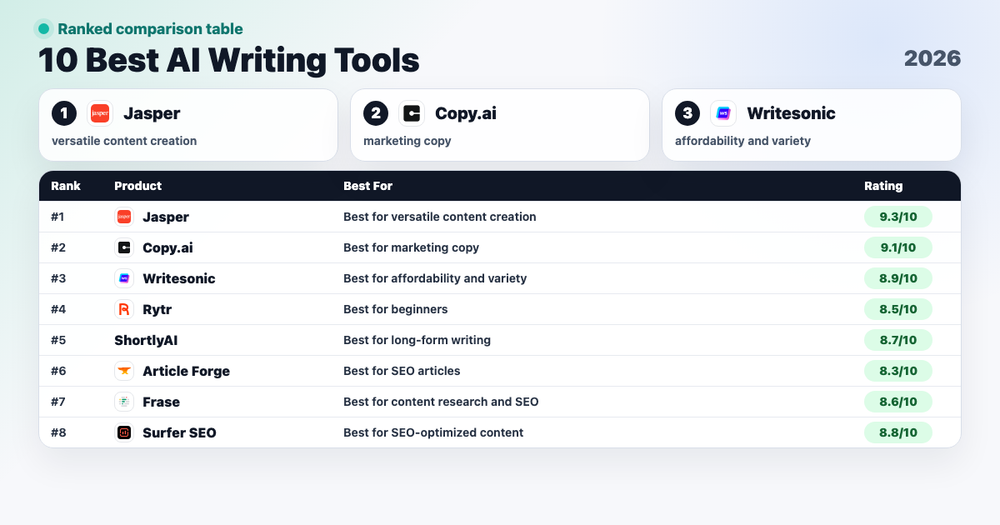Click the Jasper product name in the table
Screen dimensions: 1000x525
point(166,217)
